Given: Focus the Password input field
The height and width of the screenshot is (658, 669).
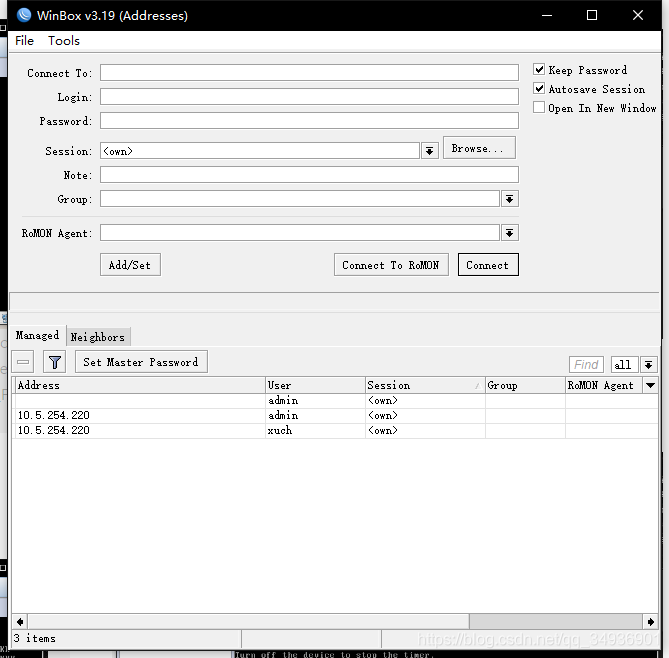Looking at the screenshot, I should coord(309,120).
